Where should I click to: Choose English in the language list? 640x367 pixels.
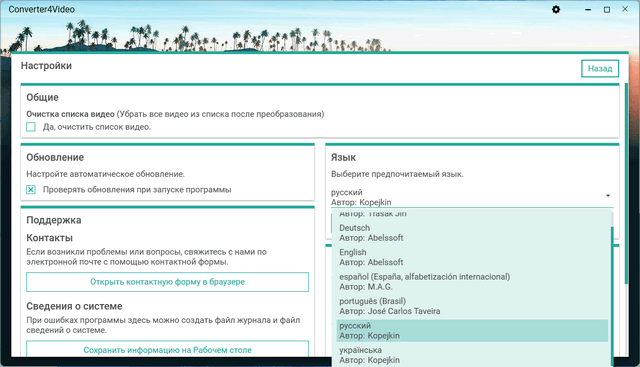[472, 257]
